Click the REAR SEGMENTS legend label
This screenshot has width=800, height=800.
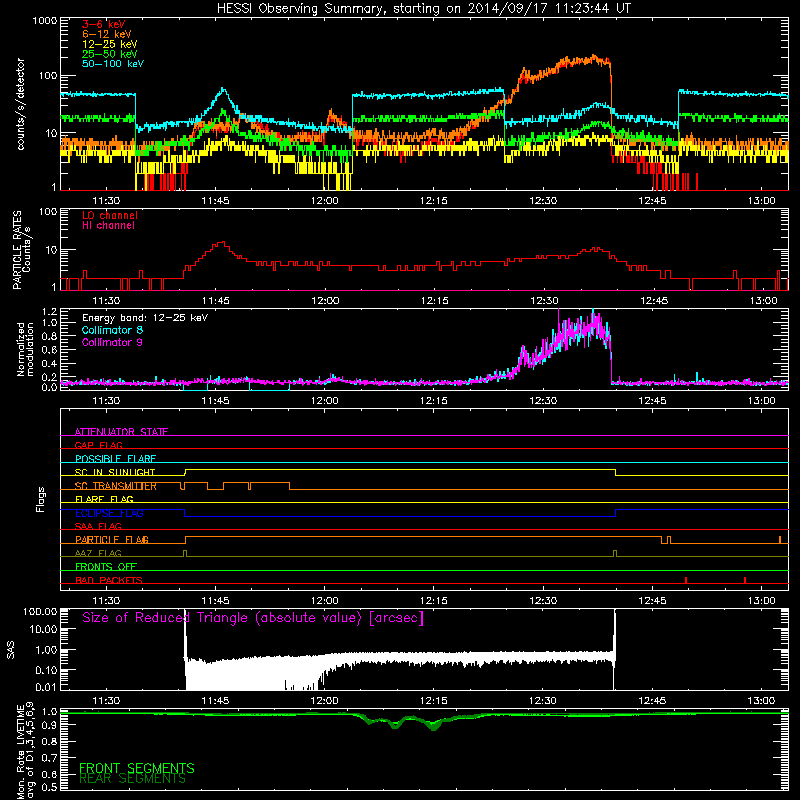(132, 779)
